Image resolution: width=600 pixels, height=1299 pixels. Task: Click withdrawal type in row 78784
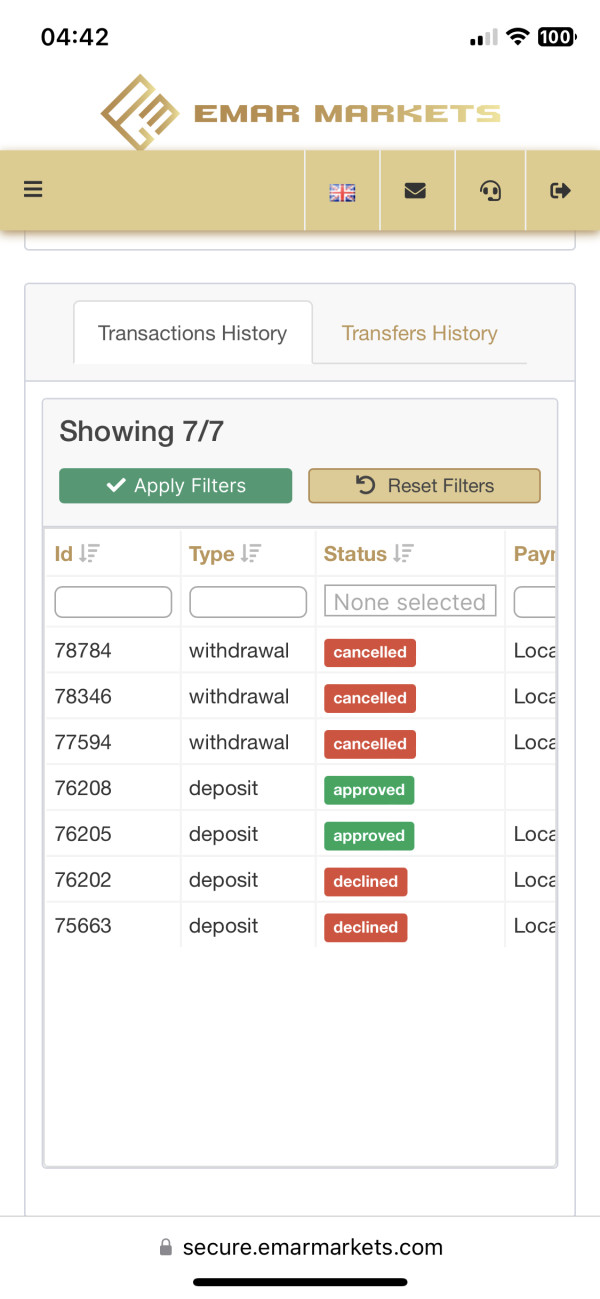(239, 651)
